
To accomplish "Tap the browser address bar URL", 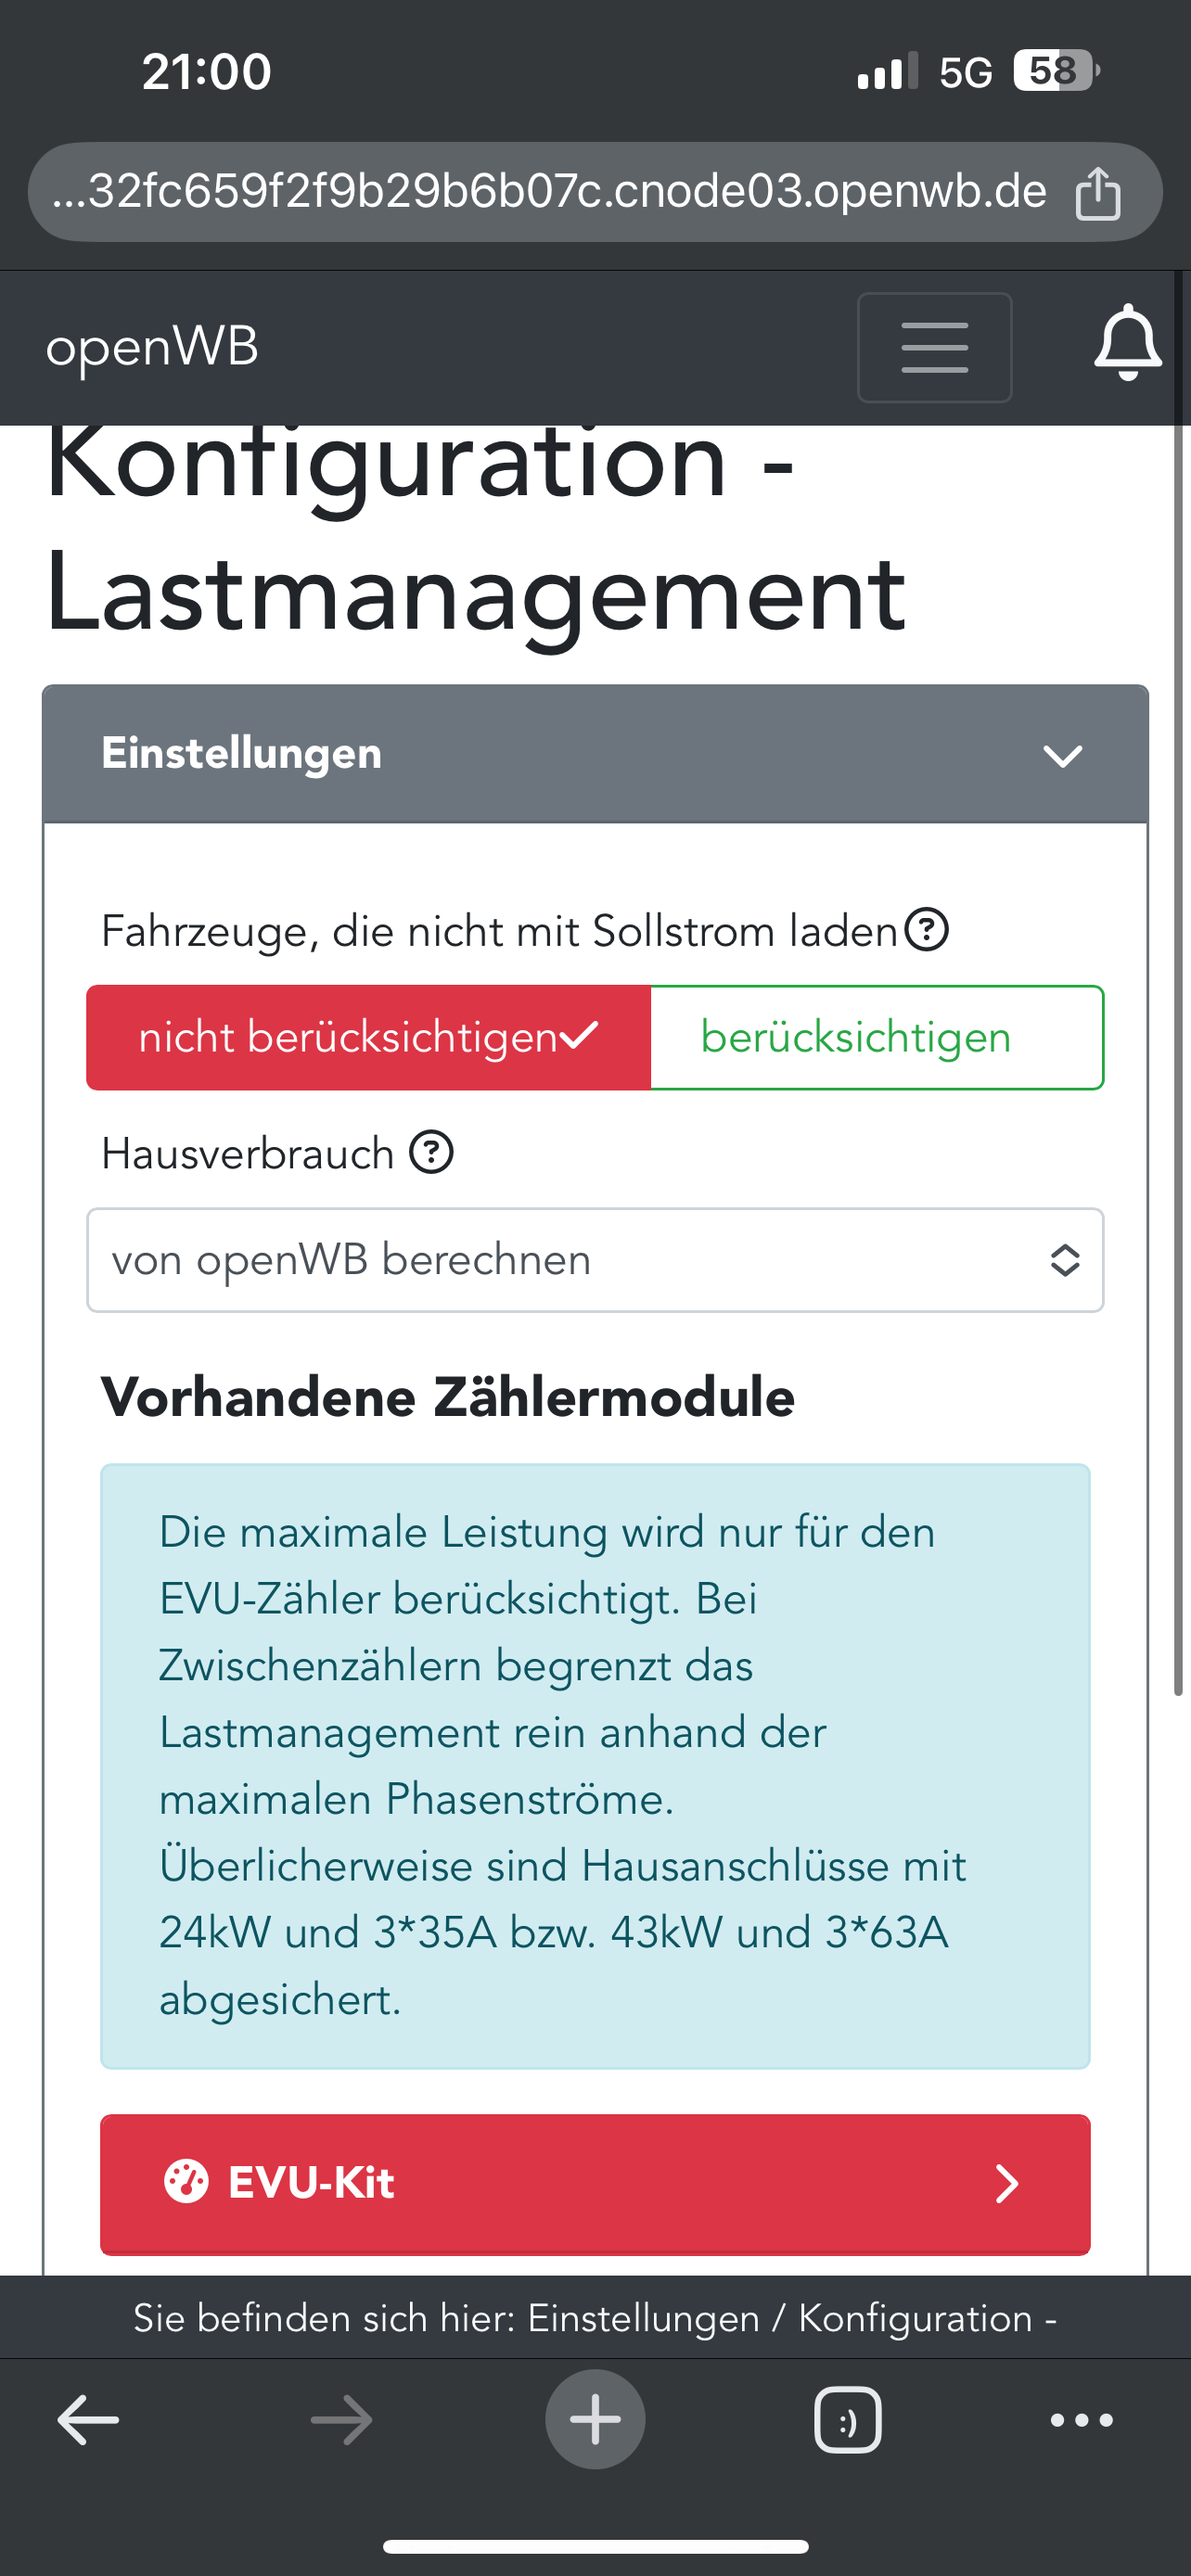I will [x=550, y=192].
